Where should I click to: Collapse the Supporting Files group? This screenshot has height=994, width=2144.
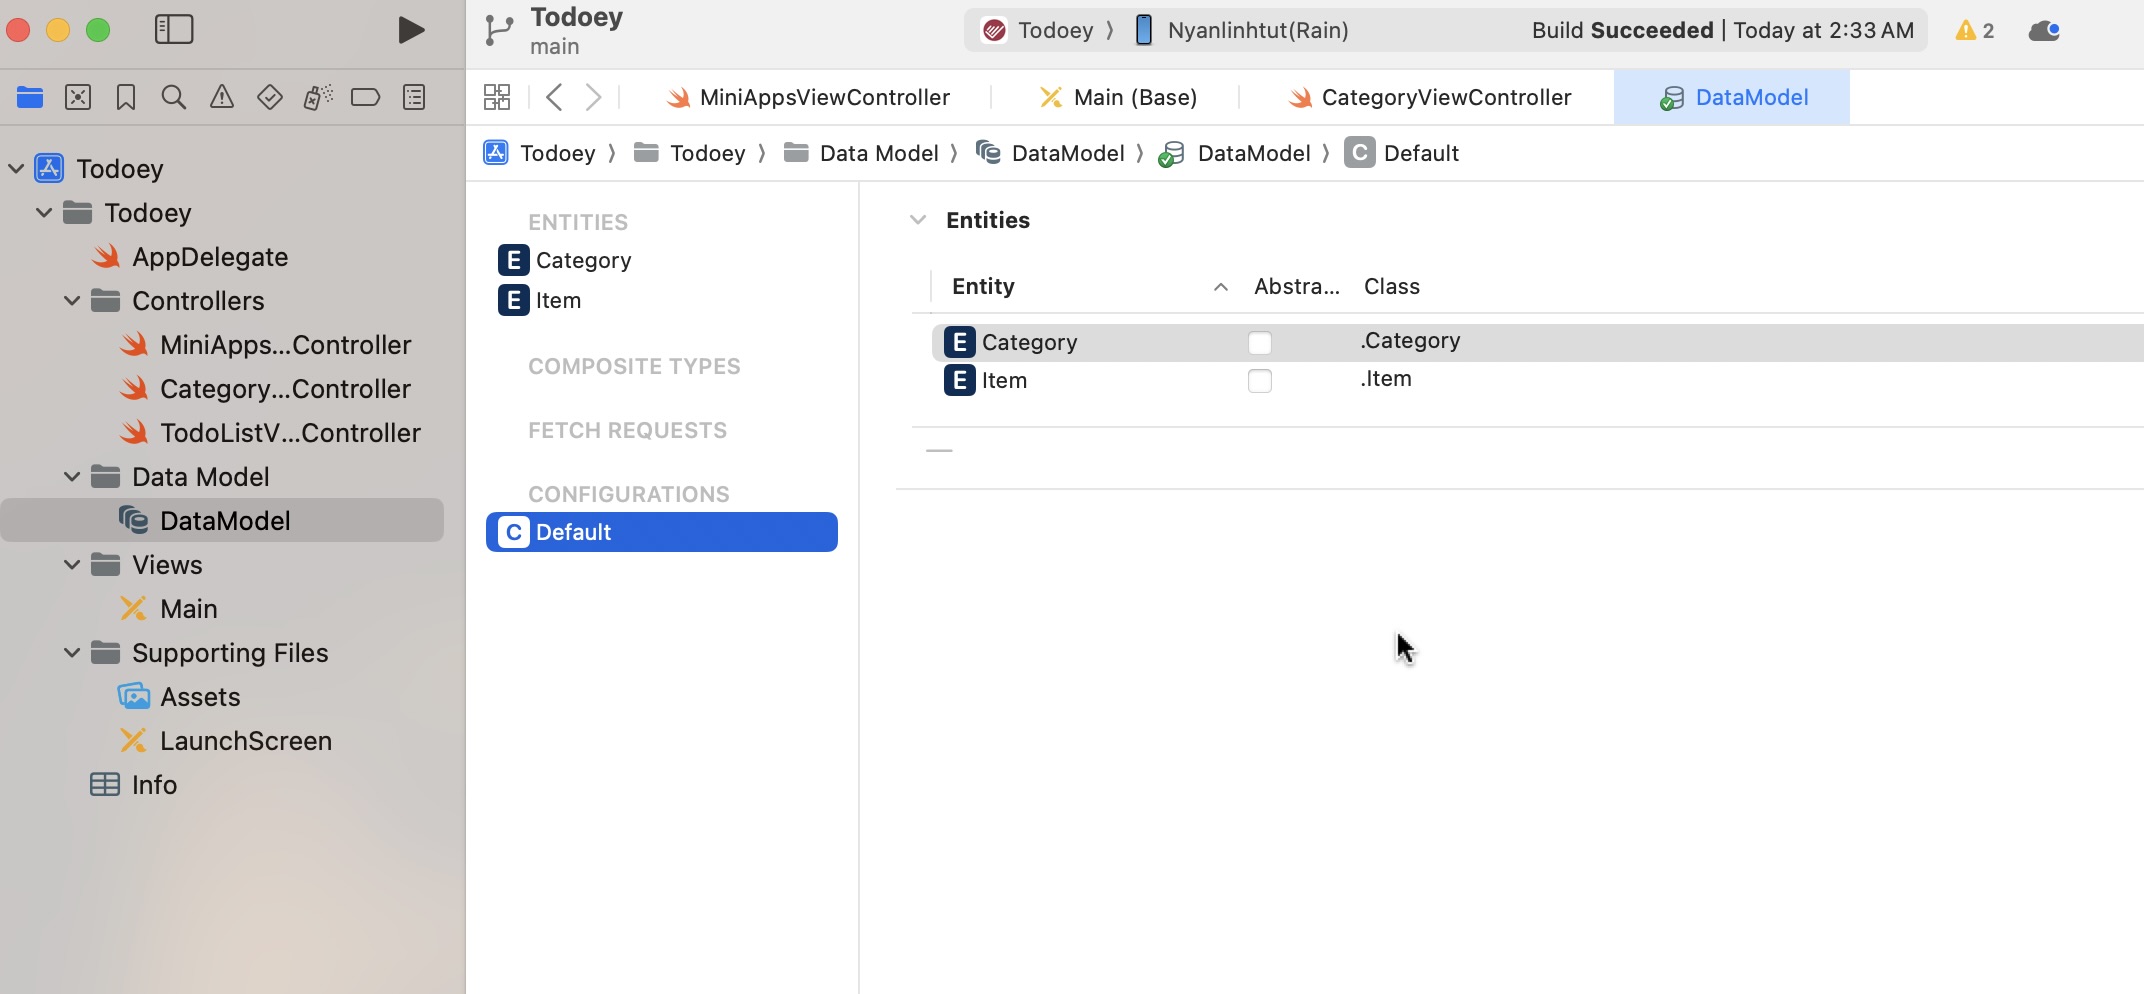pos(72,653)
